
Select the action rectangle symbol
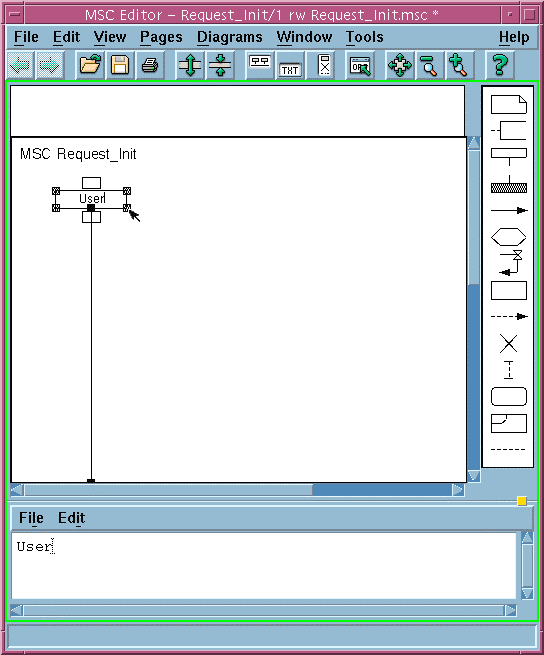[508, 290]
